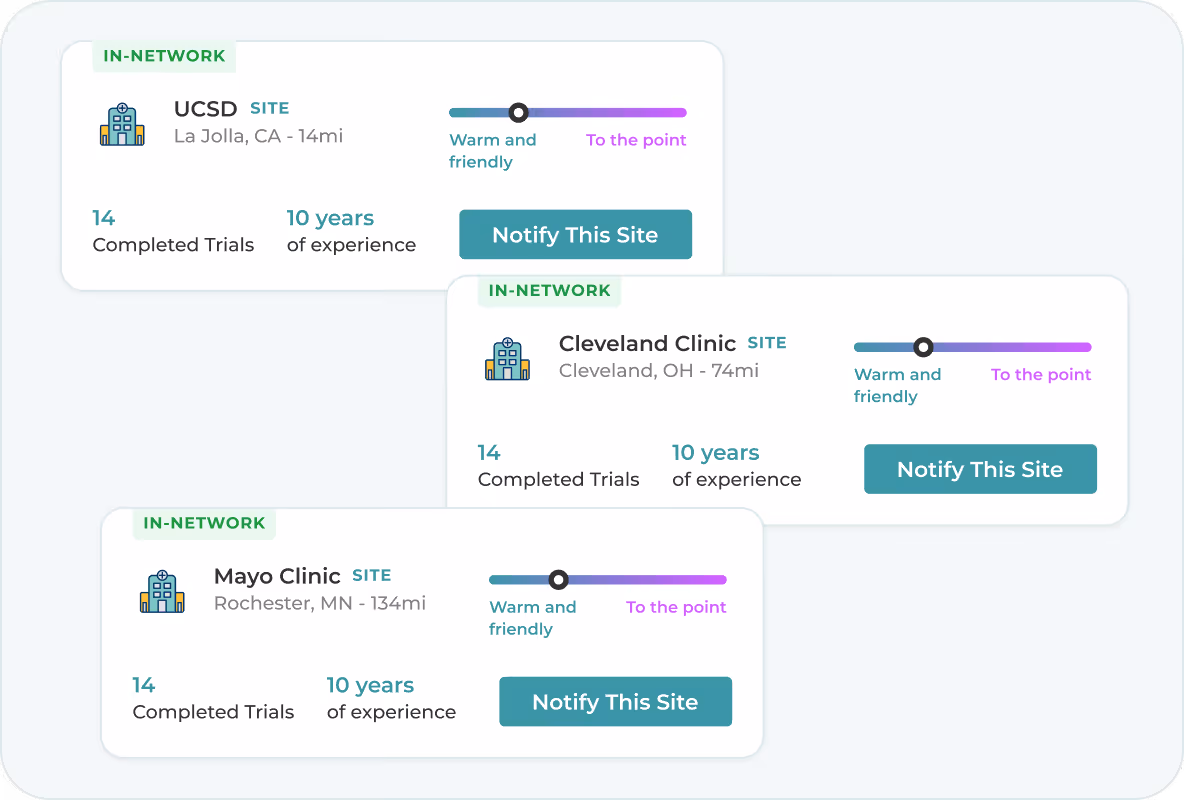1184x800 pixels.
Task: Click the IN-NETWORK badge on the UCSD card
Action: coord(163,57)
